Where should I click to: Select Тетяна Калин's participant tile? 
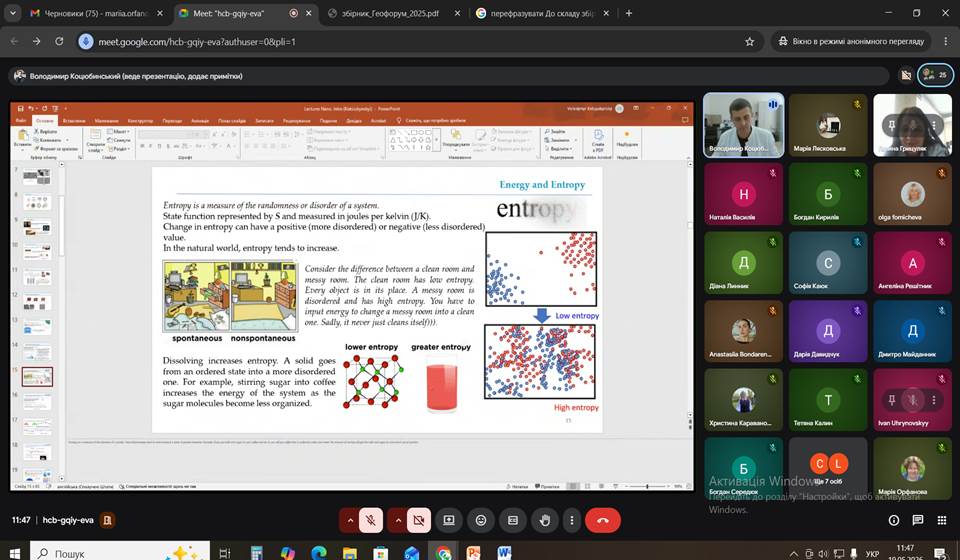pos(828,400)
